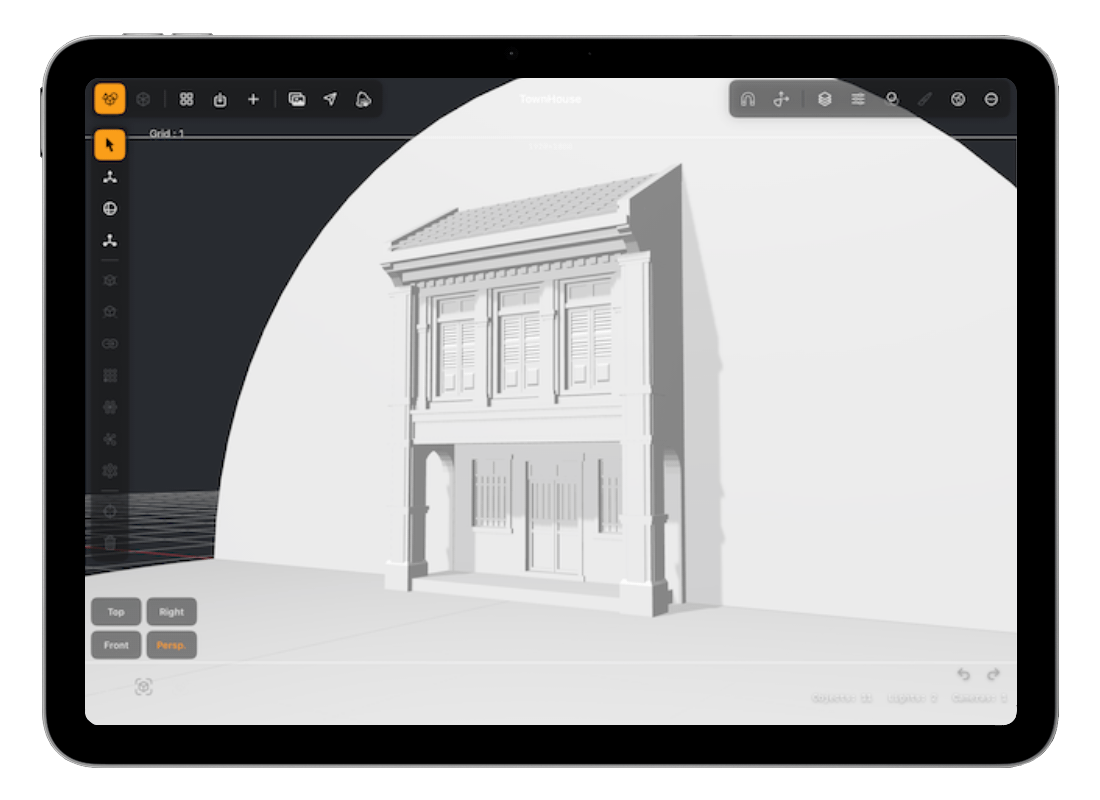
Task: Open the overlapping circles material icon
Action: coord(892,99)
